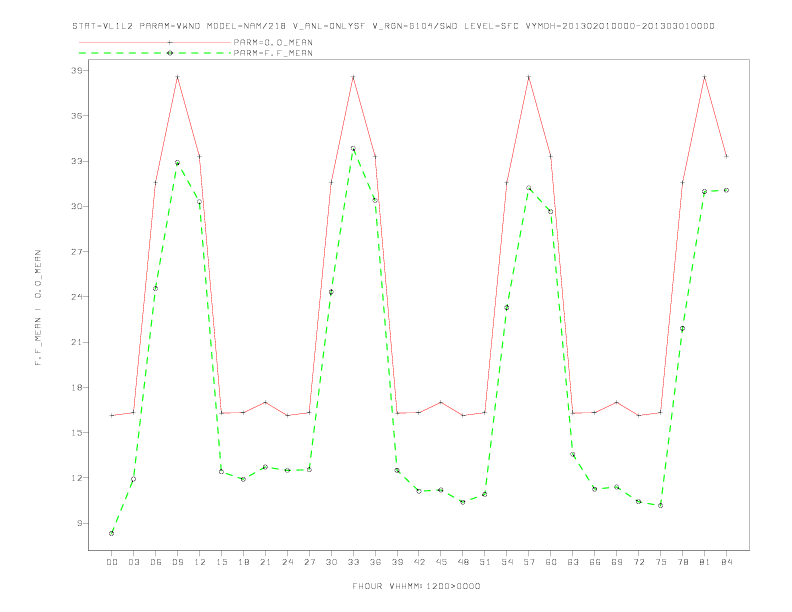This screenshot has height=612, width=792.
Task: Click y-axis tick label 30
Action: tap(77, 206)
